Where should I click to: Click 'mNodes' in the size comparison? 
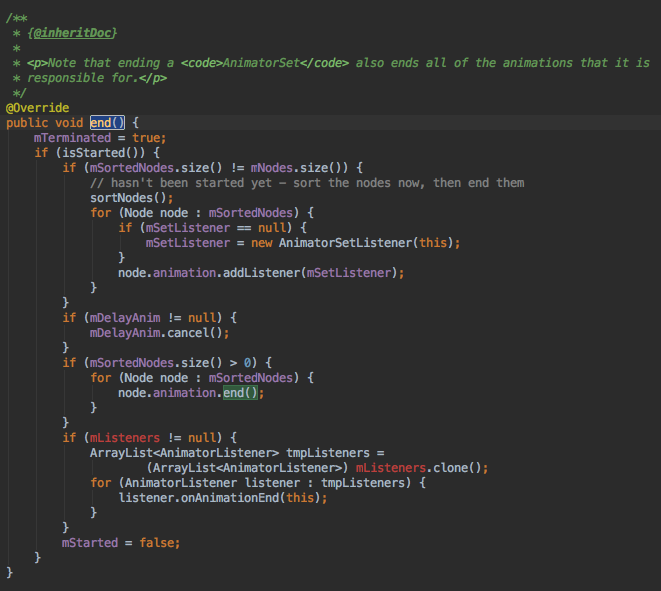(272, 168)
